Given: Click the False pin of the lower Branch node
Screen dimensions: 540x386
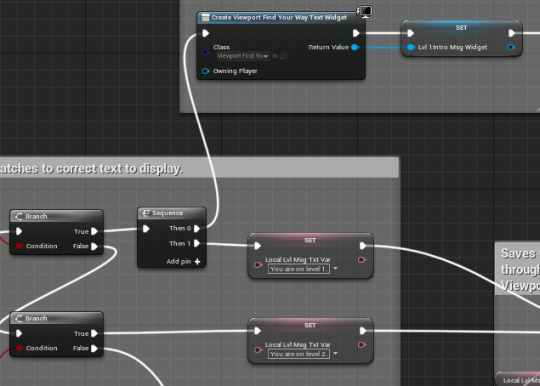Looking at the screenshot, I should pos(94,348).
